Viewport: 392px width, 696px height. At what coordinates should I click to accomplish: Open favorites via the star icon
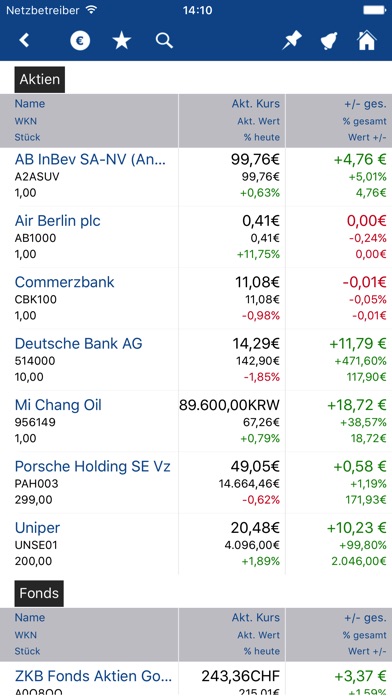click(x=122, y=41)
